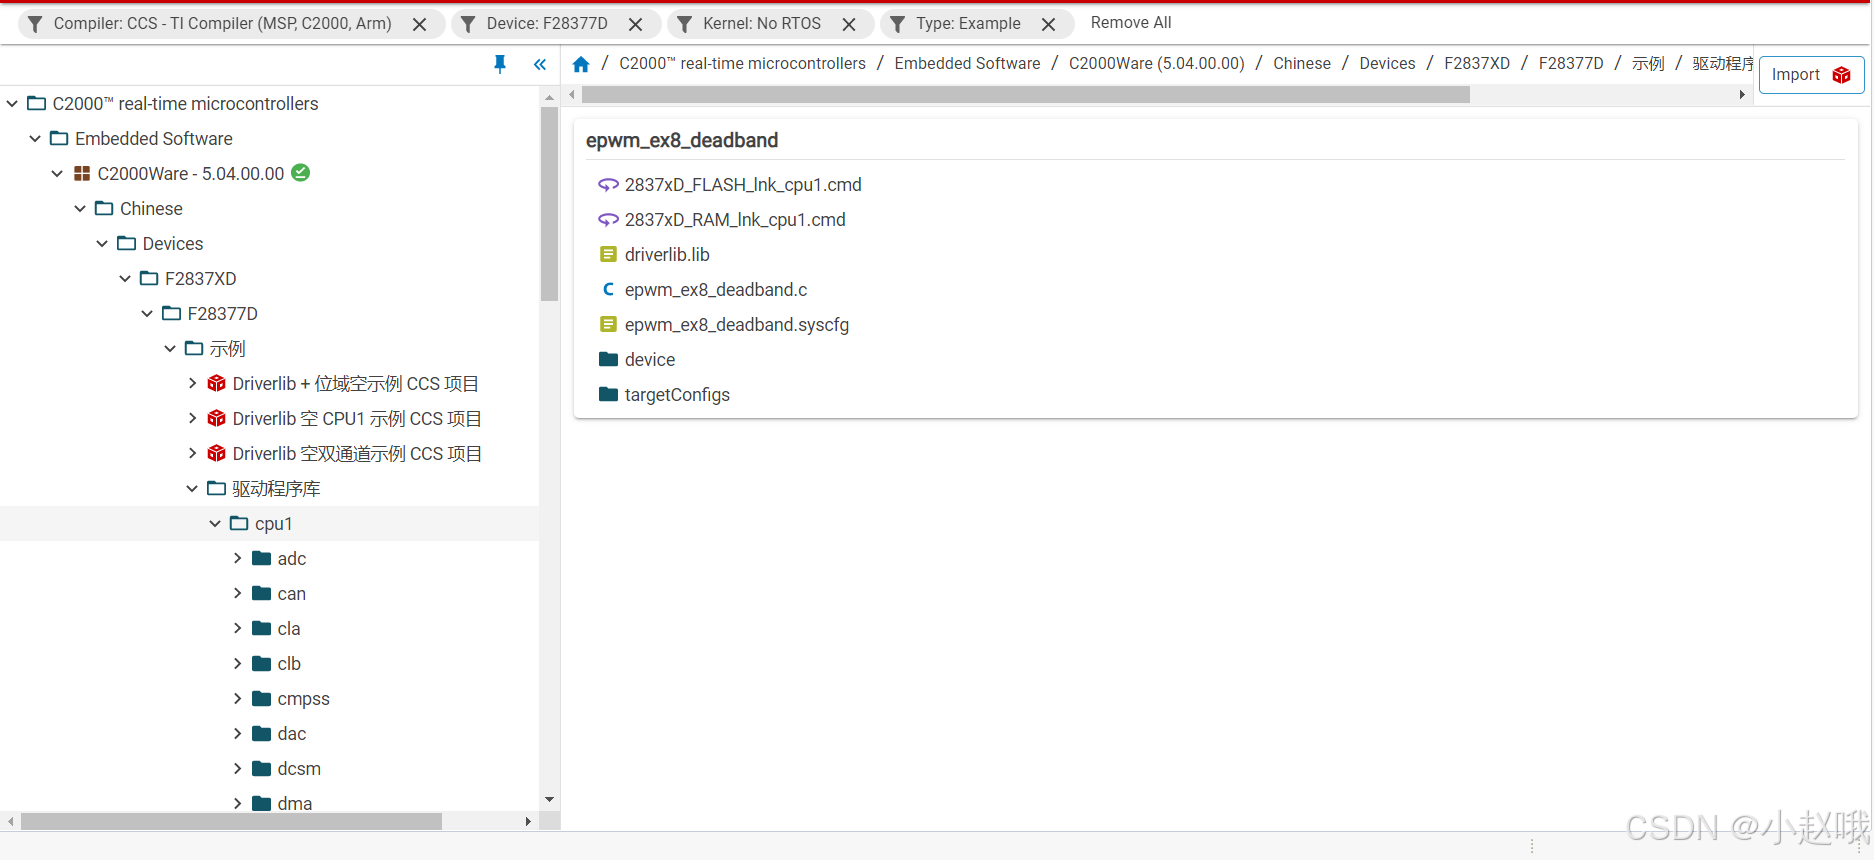The width and height of the screenshot is (1874, 860).
Task: Click the C file icon of epwm_ex8_deadband.c
Action: coord(608,290)
